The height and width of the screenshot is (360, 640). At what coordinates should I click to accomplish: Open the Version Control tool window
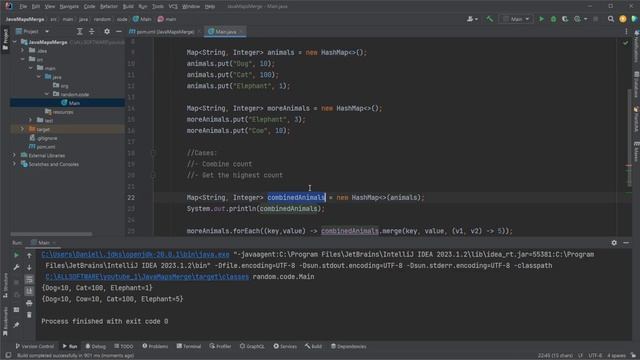34,346
